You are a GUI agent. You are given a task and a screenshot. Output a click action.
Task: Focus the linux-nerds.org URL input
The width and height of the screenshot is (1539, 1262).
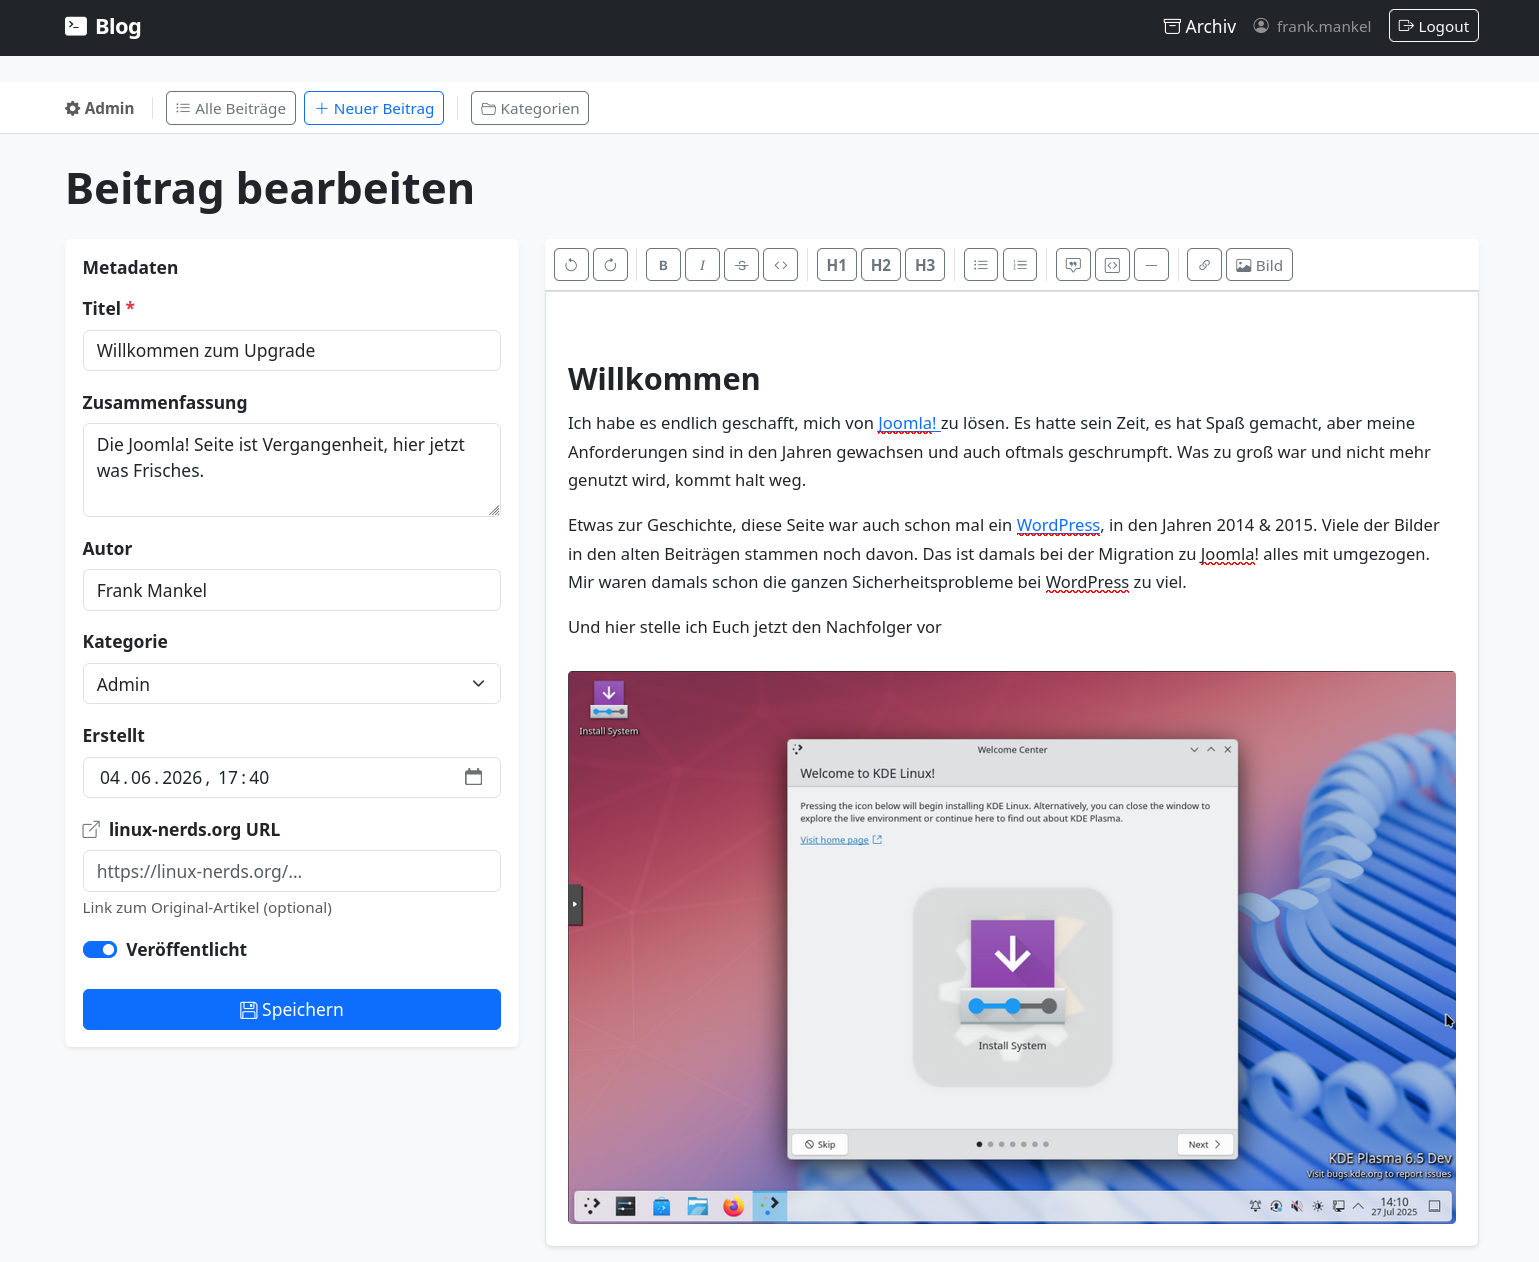click(292, 871)
